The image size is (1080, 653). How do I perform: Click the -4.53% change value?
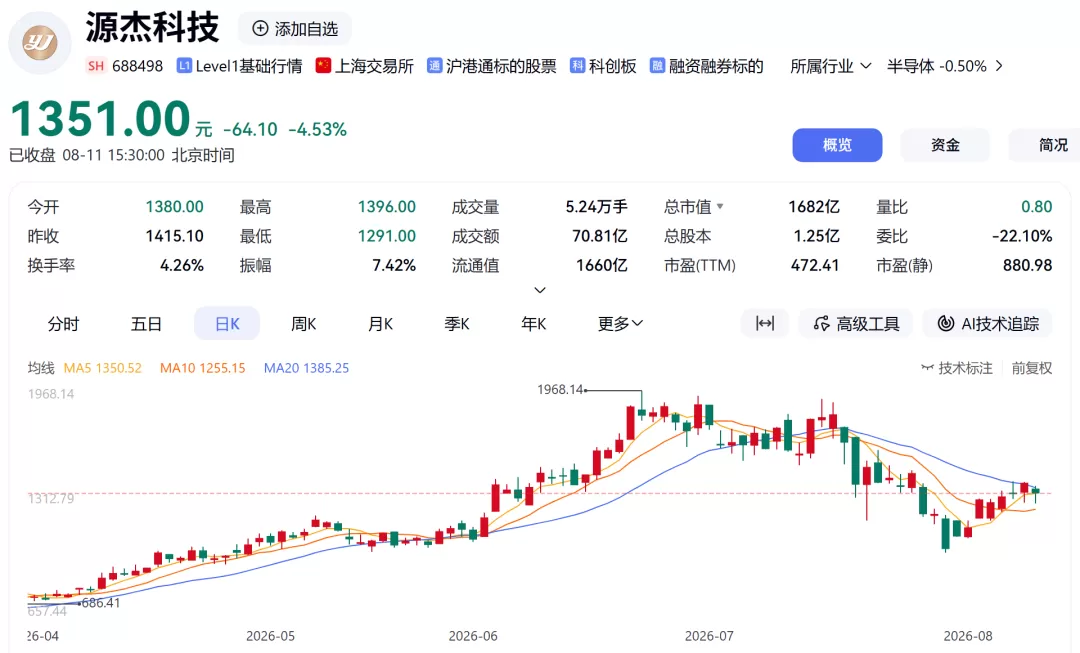(x=318, y=129)
